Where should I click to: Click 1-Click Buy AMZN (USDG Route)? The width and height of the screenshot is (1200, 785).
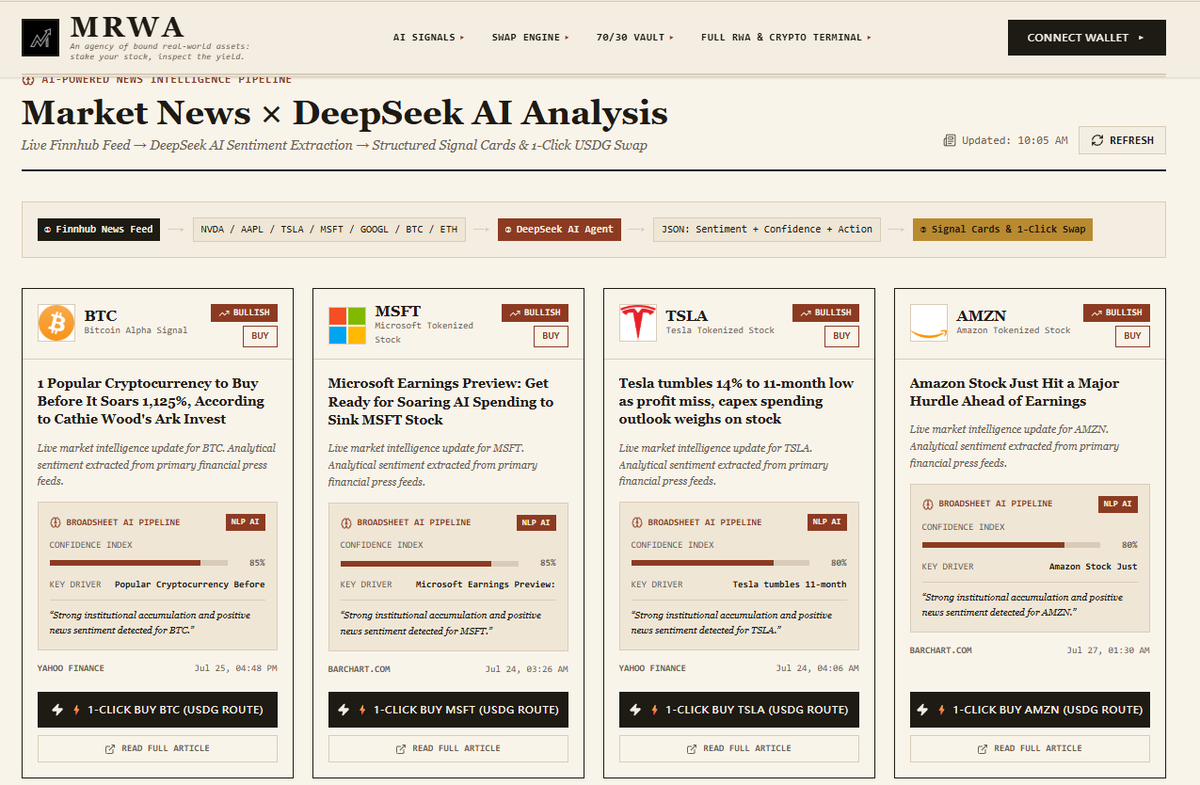1030,710
